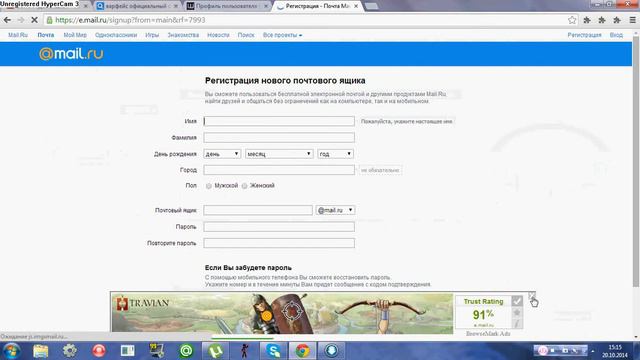This screenshot has height=360, width=640.
Task: Open the blue download app on taskbar
Action: tap(331, 351)
